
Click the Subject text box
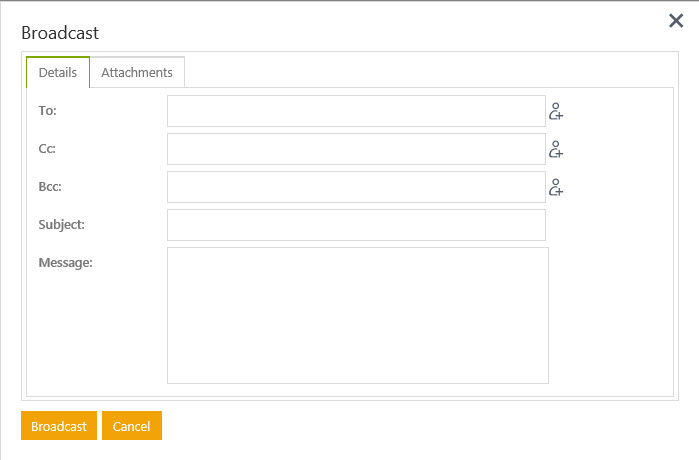tap(356, 225)
